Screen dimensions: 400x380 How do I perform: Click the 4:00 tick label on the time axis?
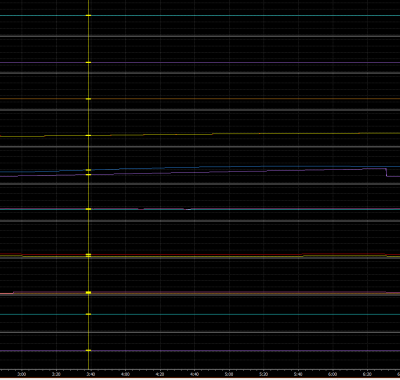125,374
